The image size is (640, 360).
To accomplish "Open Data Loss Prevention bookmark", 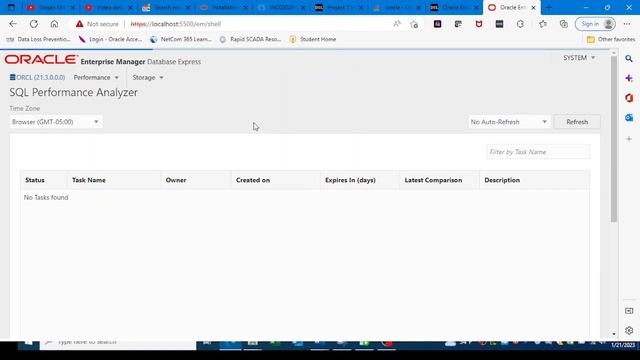I will point(38,39).
